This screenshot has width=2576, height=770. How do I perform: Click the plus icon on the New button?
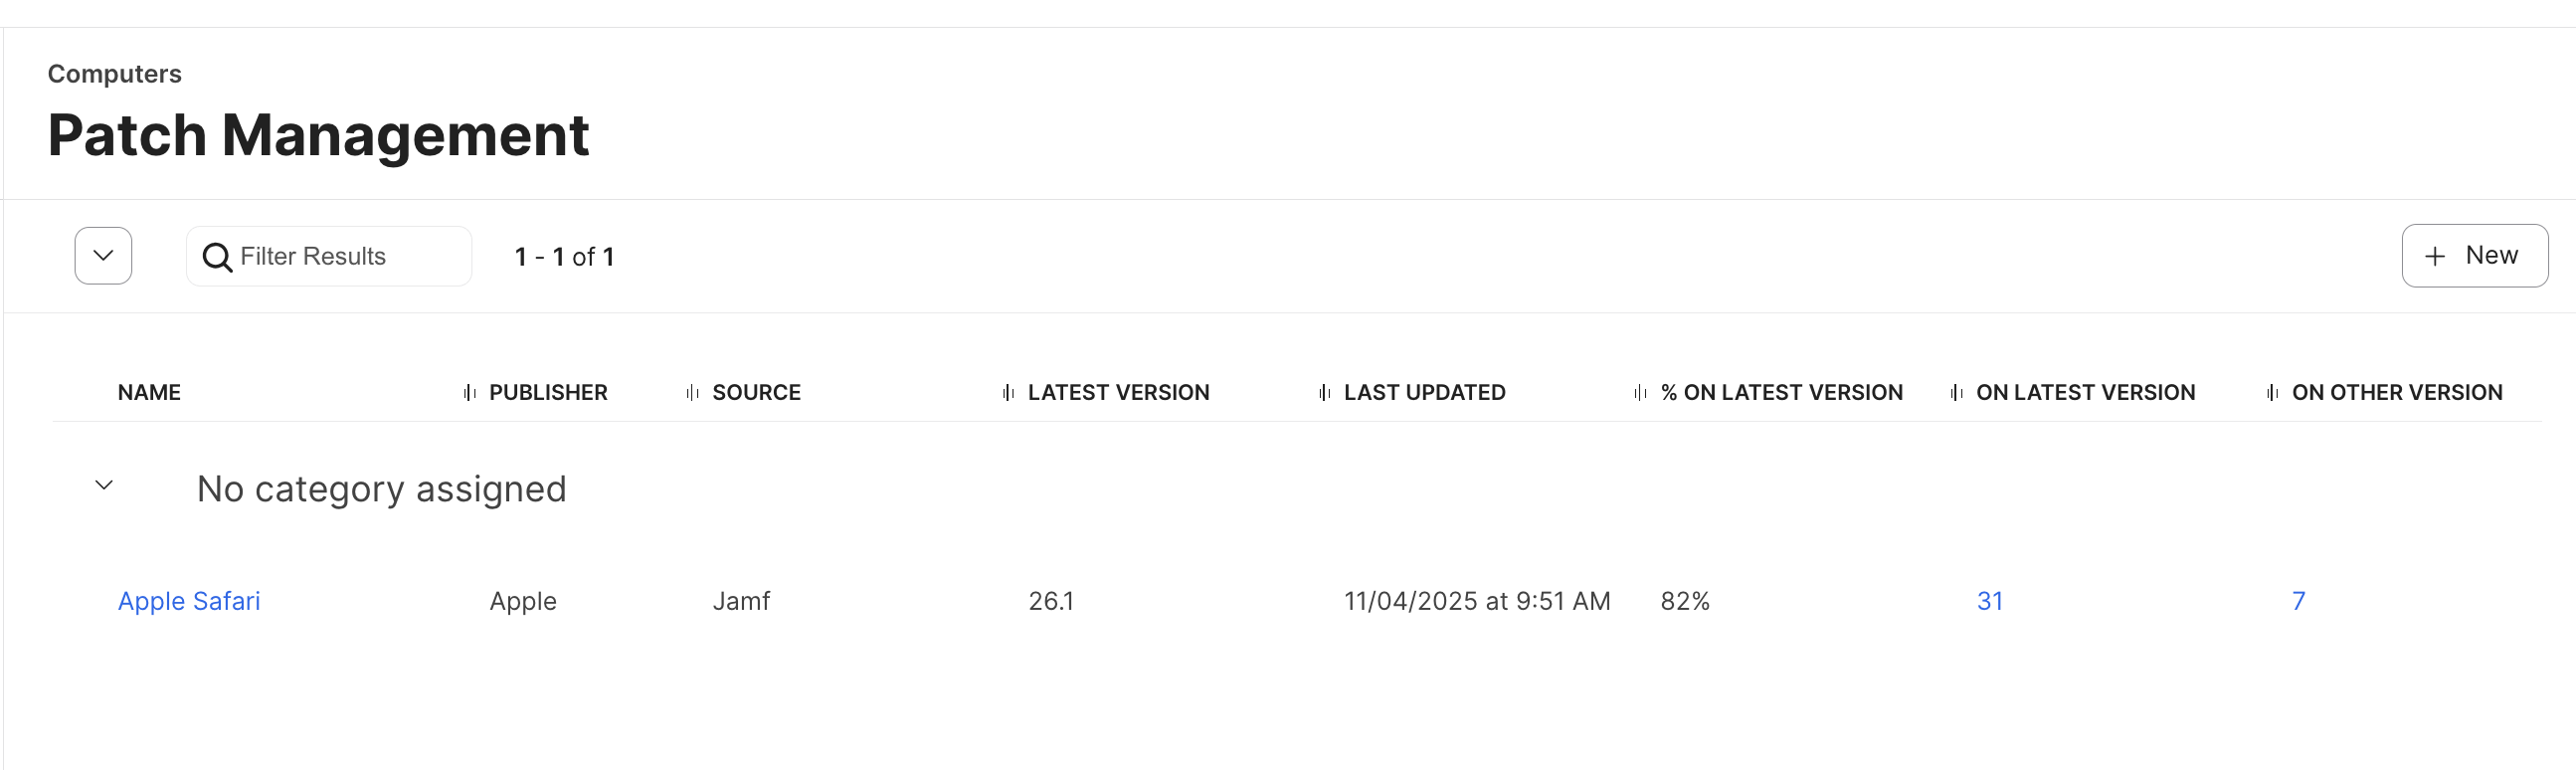point(2433,256)
